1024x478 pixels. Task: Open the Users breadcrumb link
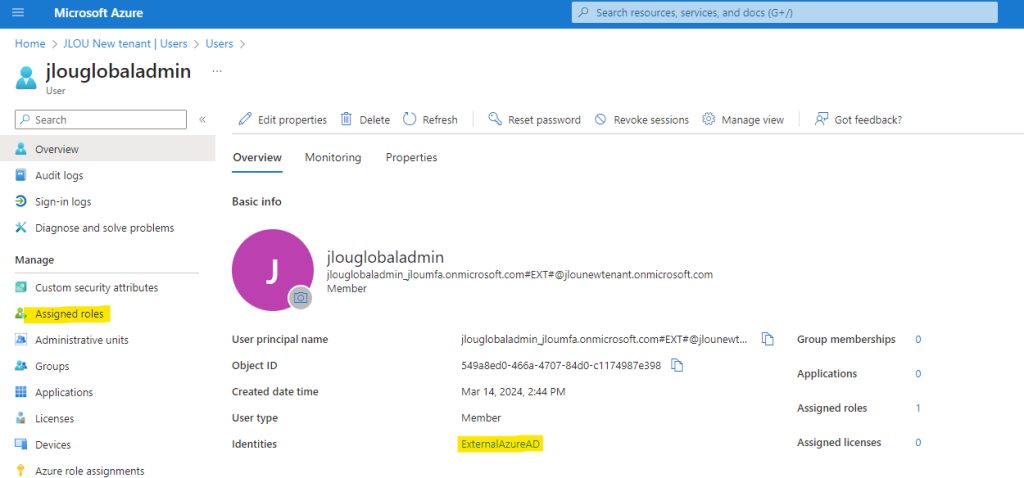tap(219, 44)
